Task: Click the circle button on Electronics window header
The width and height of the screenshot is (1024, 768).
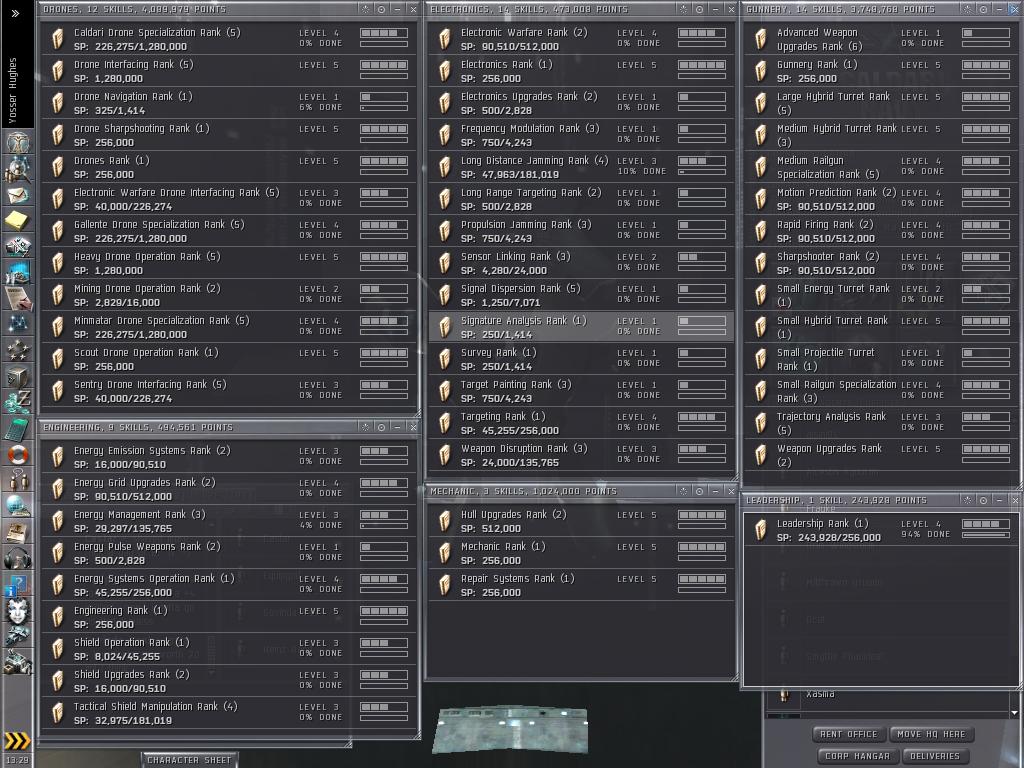Action: [699, 9]
